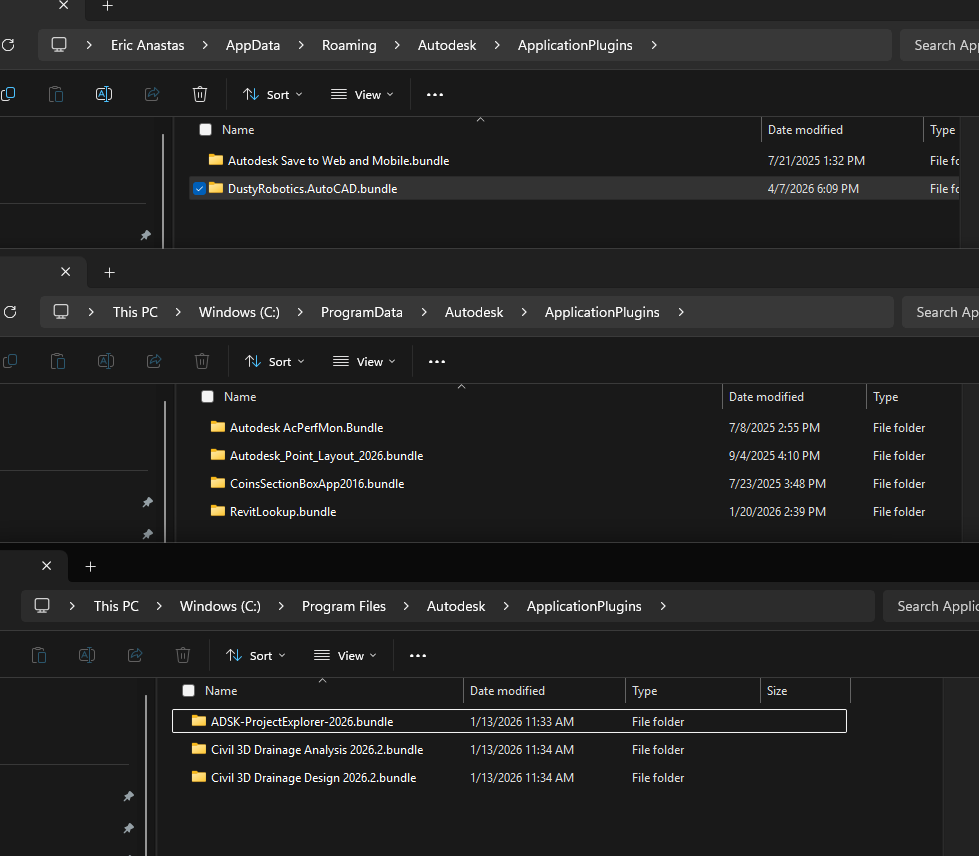The image size is (979, 856).
Task: Open the three-dots menu in Program Files window
Action: tap(418, 656)
